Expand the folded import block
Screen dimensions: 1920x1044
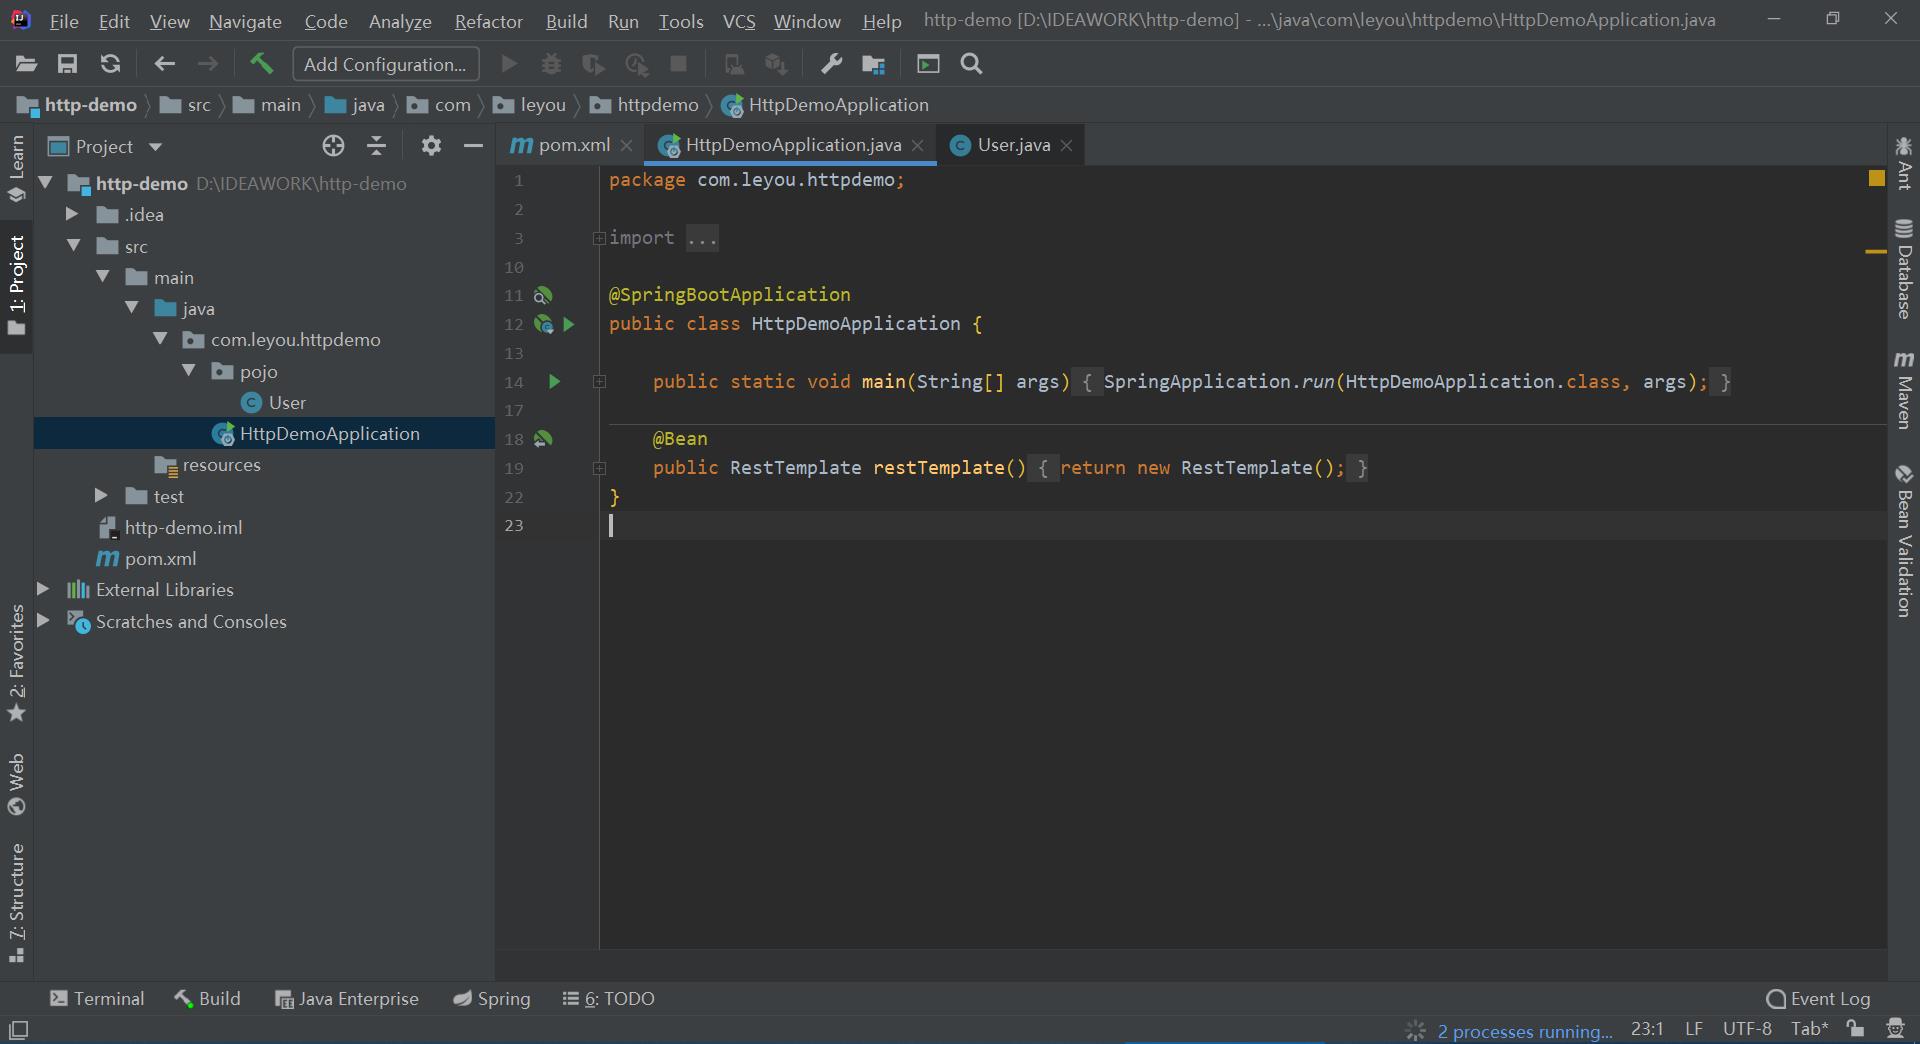click(x=599, y=238)
